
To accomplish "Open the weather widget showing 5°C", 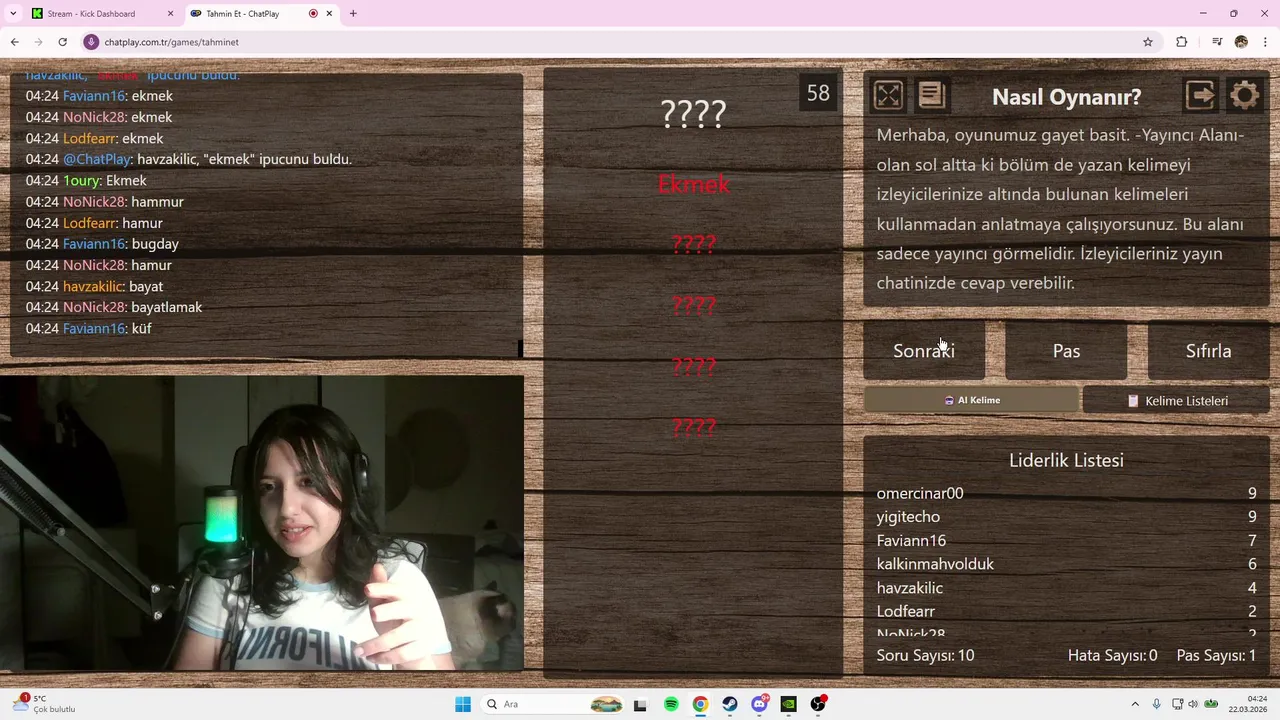I will (44, 704).
